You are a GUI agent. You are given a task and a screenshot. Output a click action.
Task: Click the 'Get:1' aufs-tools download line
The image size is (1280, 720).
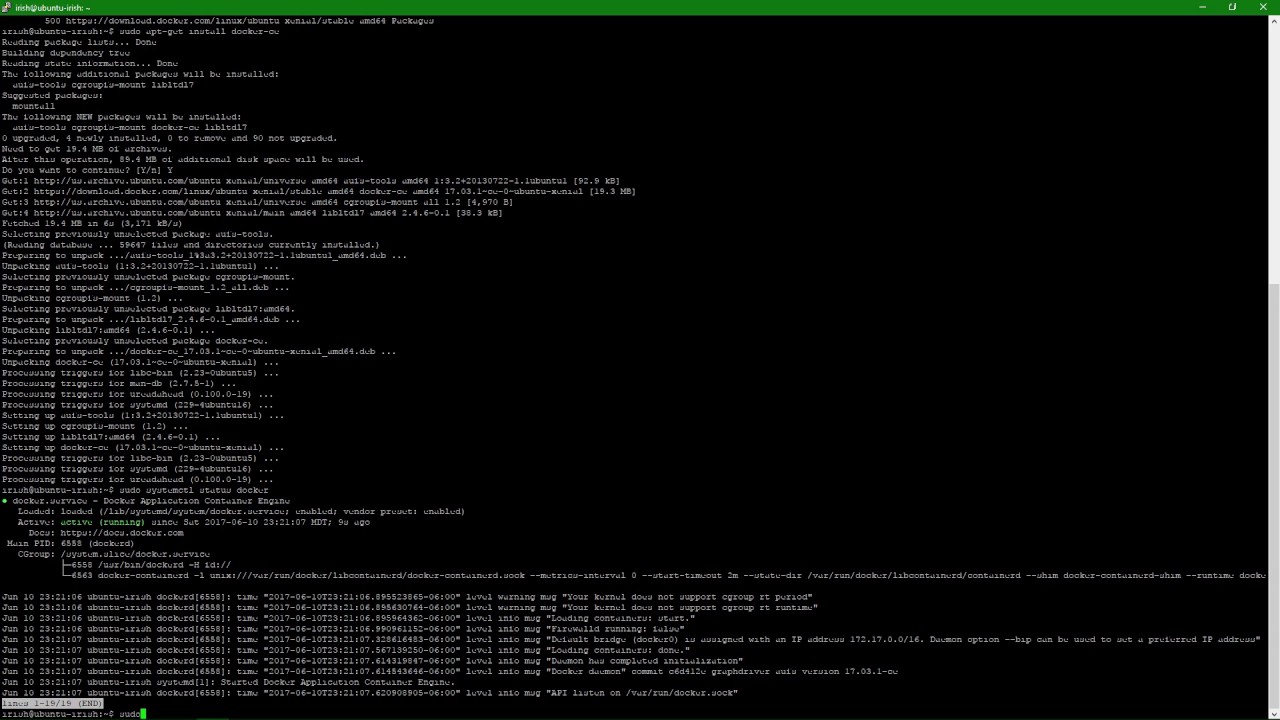click(310, 181)
